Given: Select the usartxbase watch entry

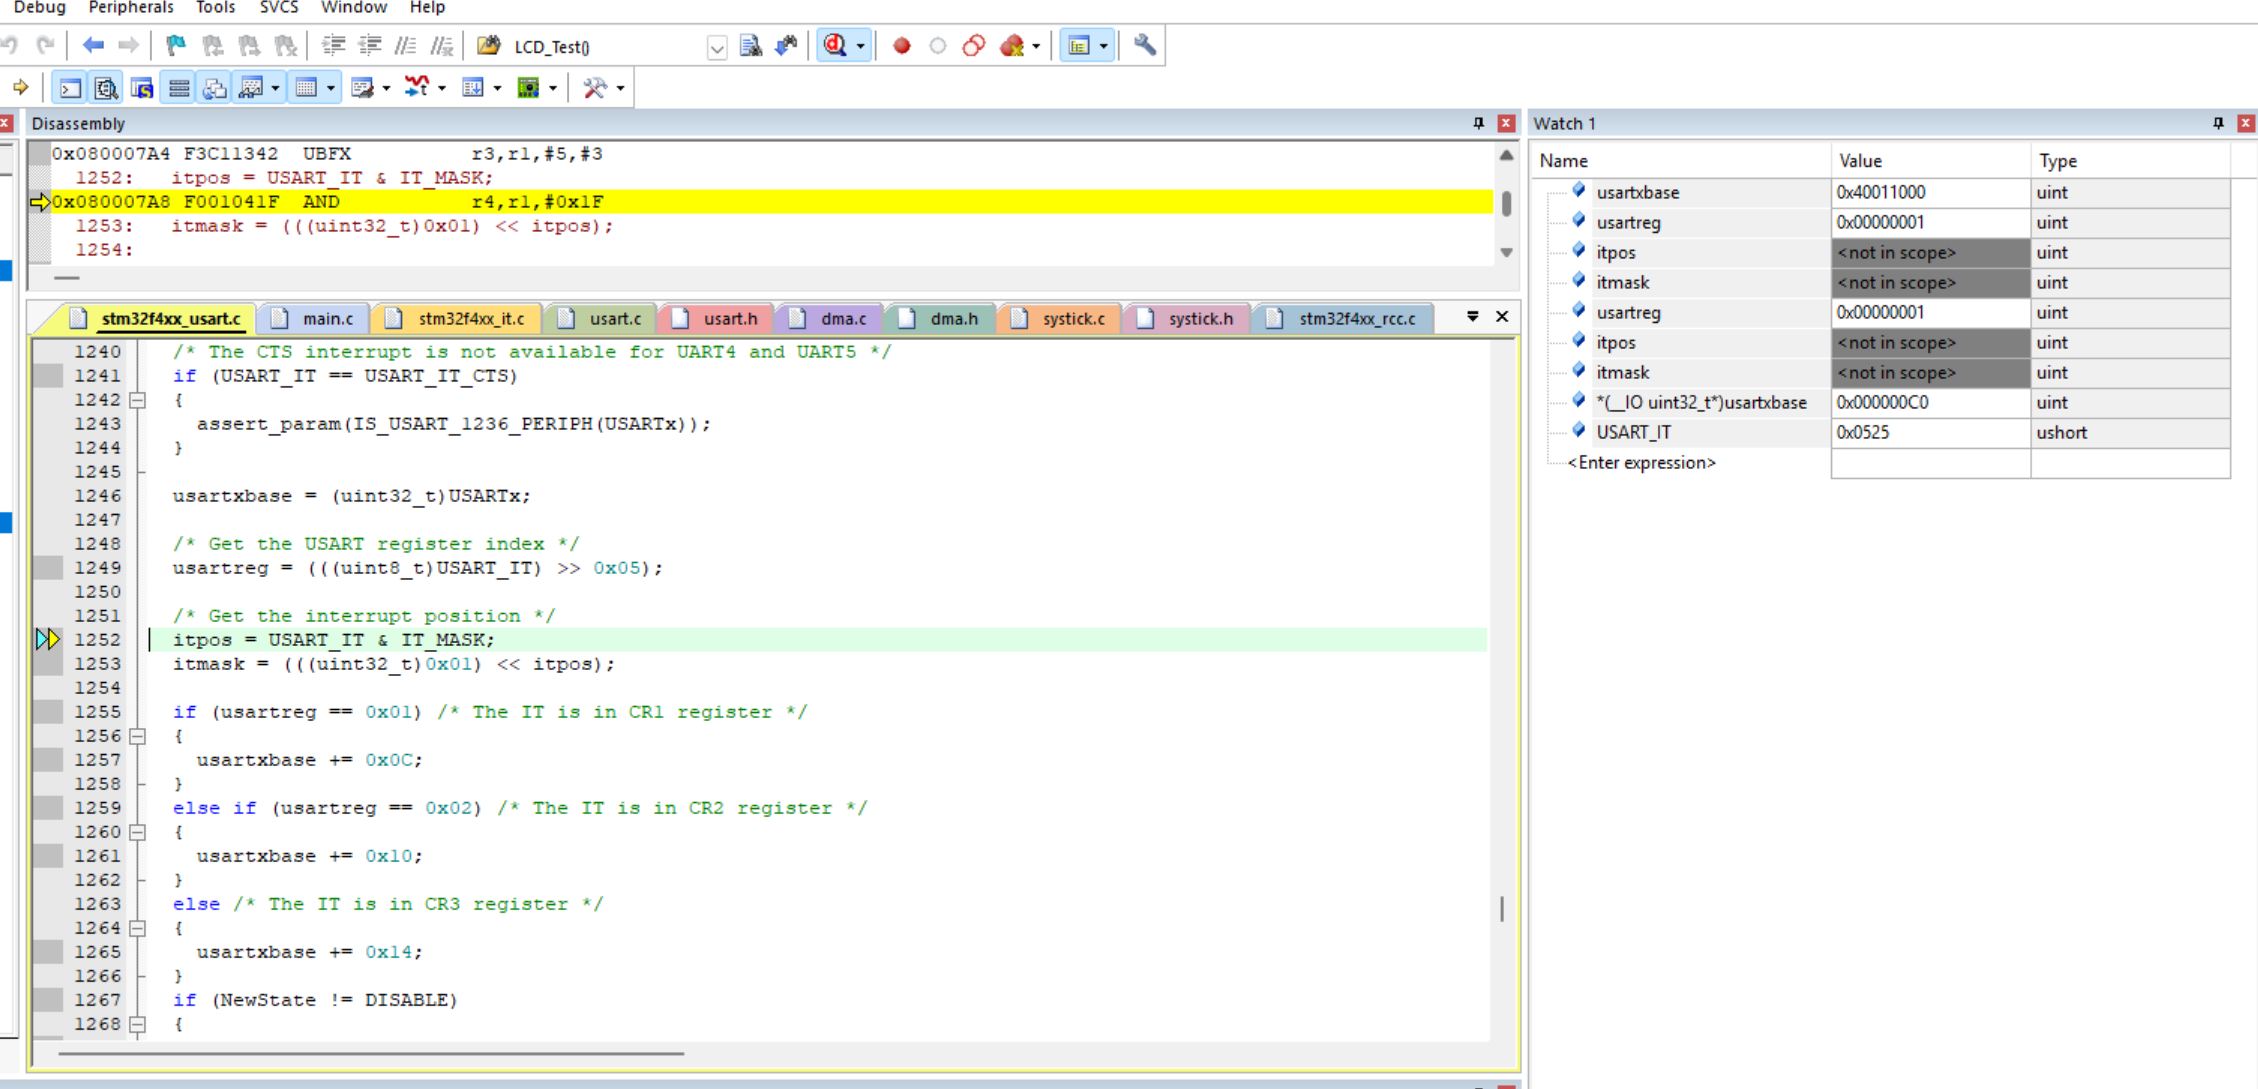Looking at the screenshot, I should pos(1637,192).
